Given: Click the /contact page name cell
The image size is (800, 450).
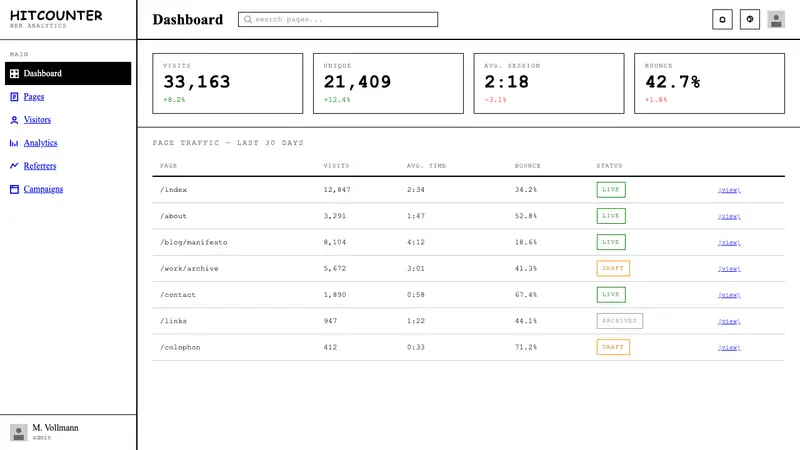Looking at the screenshot, I should [178, 295].
